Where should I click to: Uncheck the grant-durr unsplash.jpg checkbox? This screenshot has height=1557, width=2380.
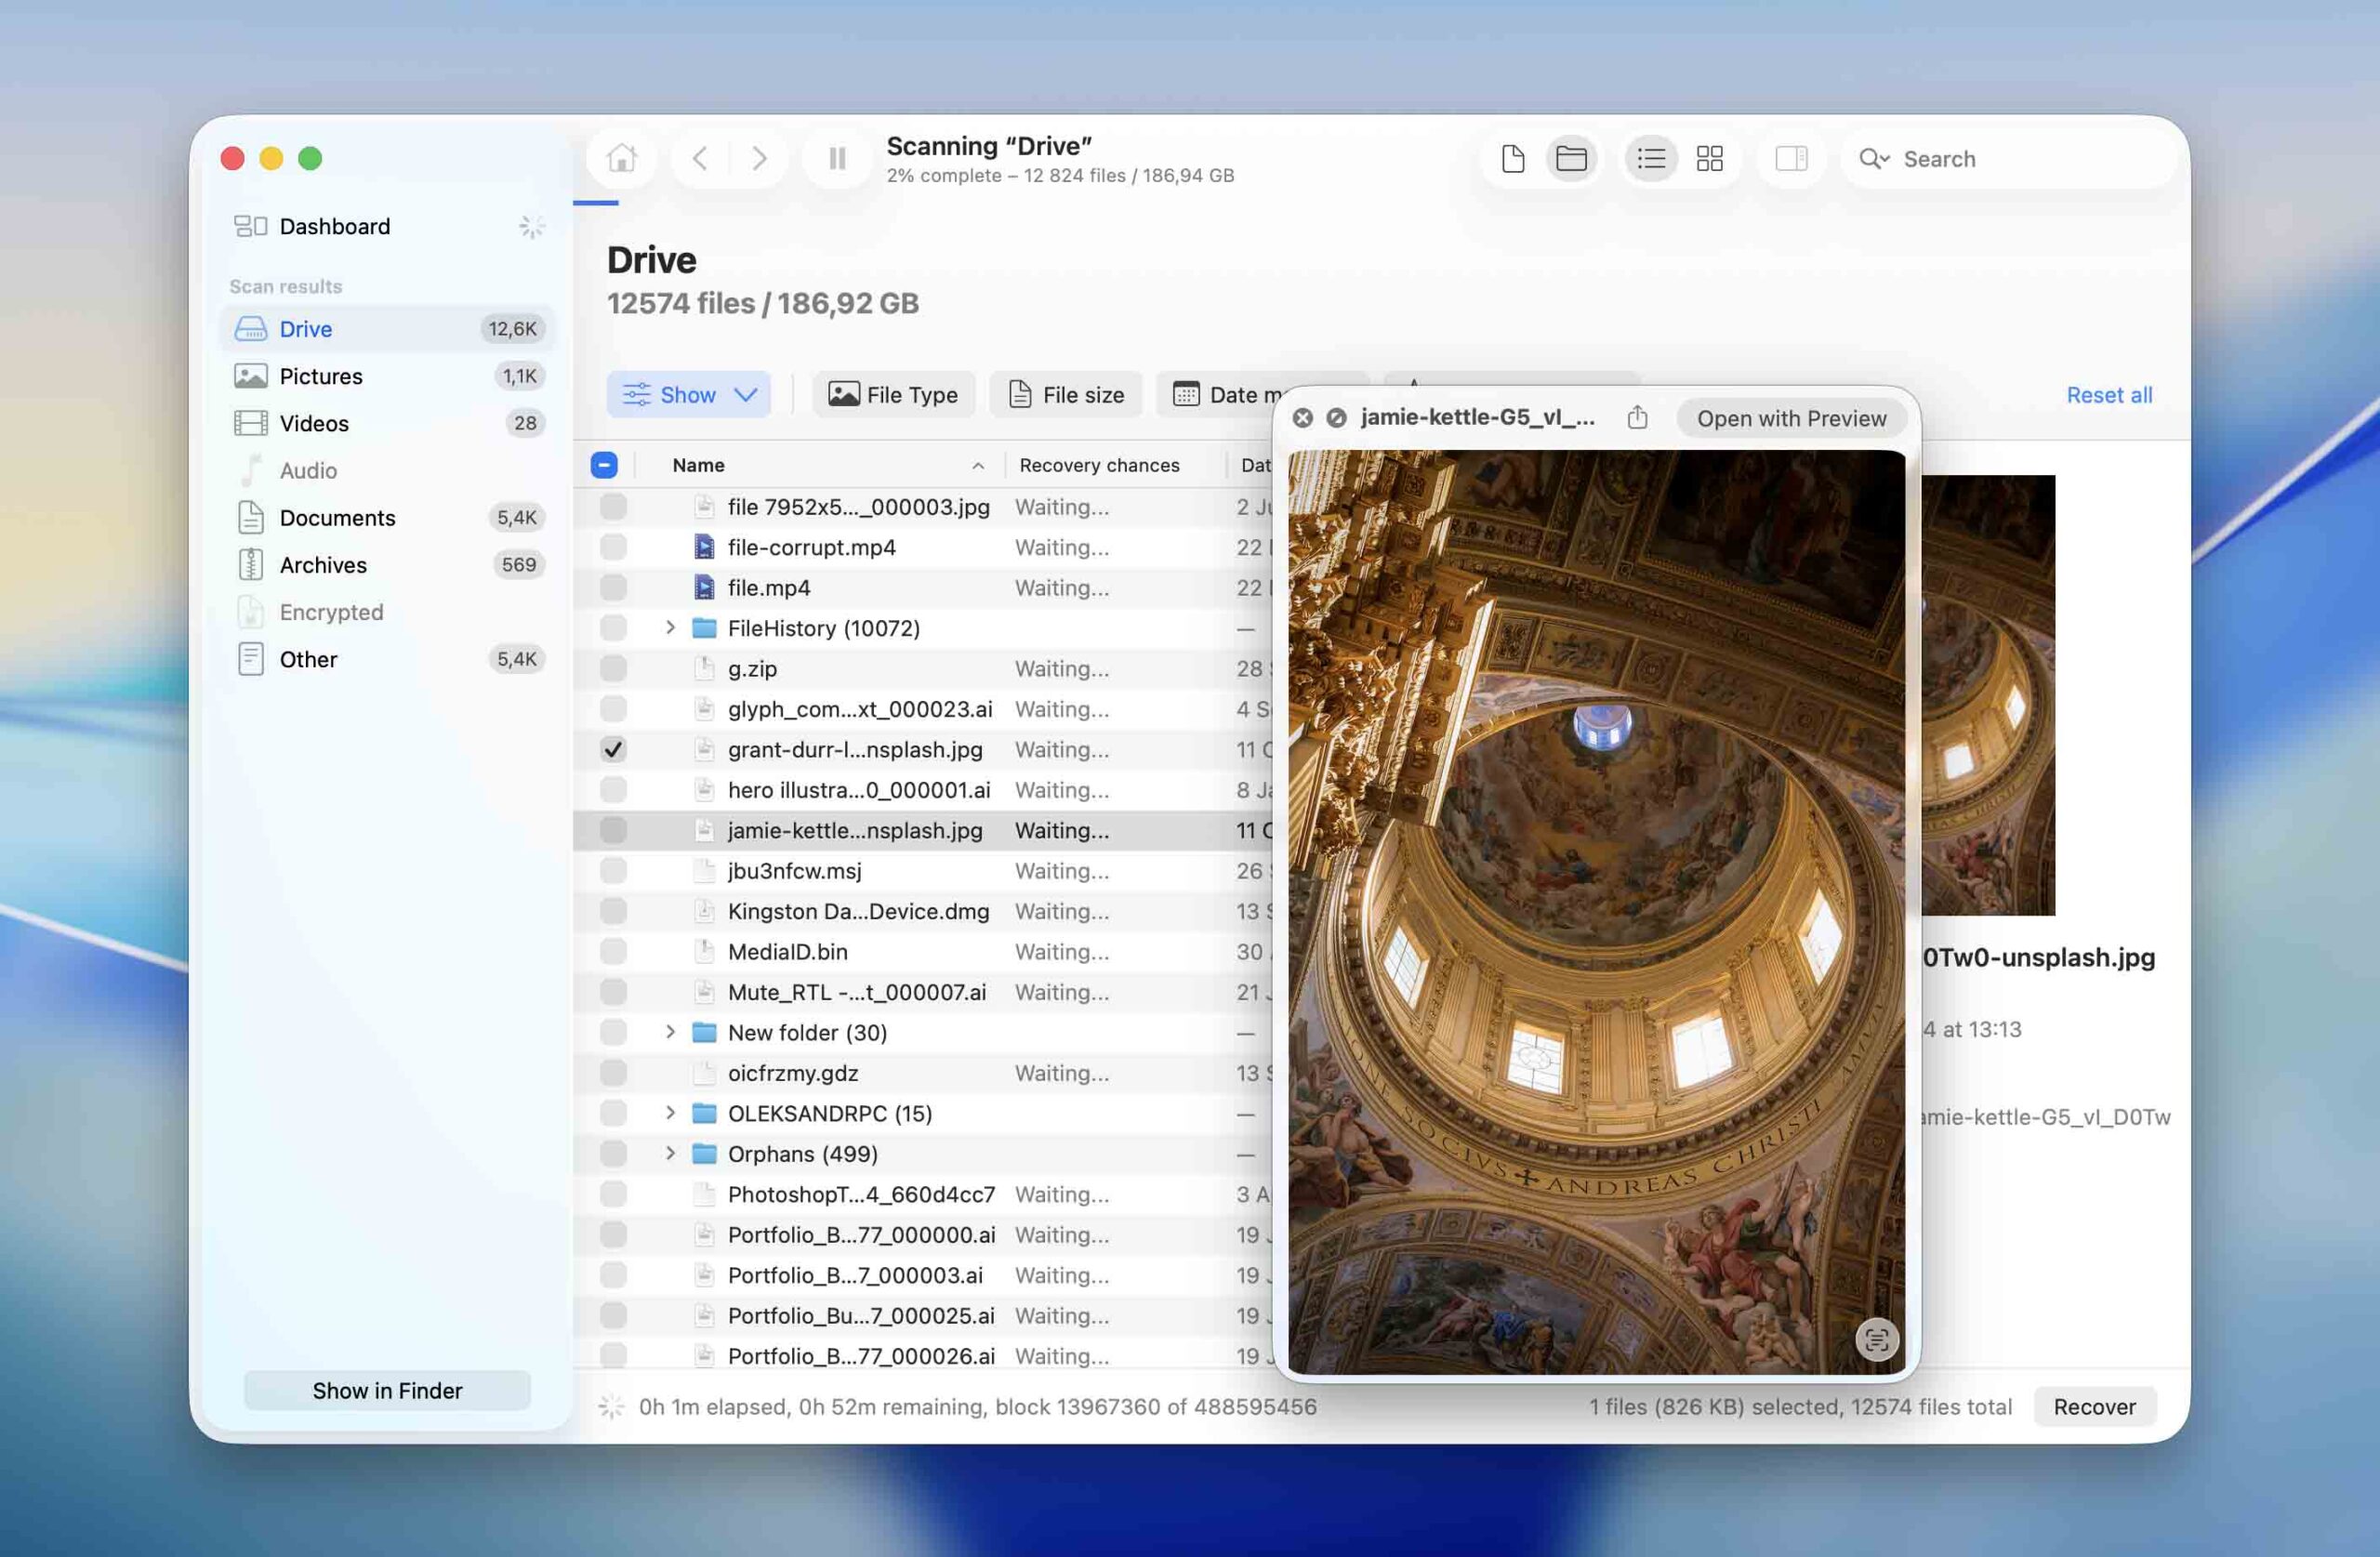613,749
